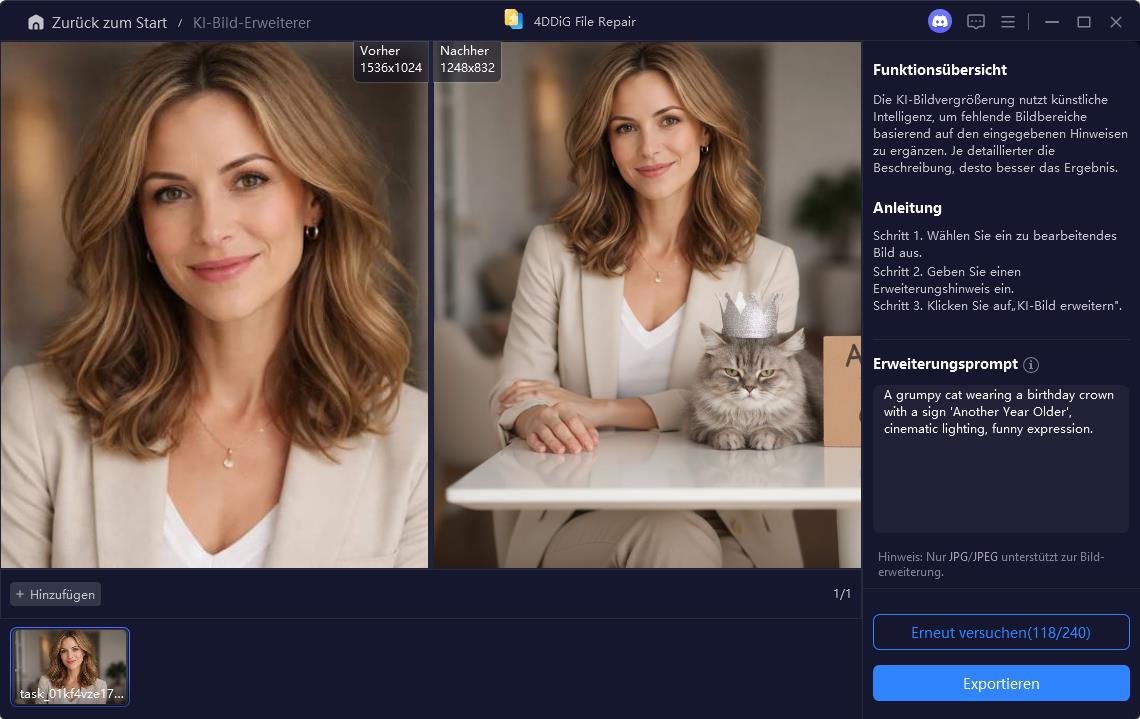Click the Anleitung heading
This screenshot has height=719, width=1140.
click(x=907, y=208)
